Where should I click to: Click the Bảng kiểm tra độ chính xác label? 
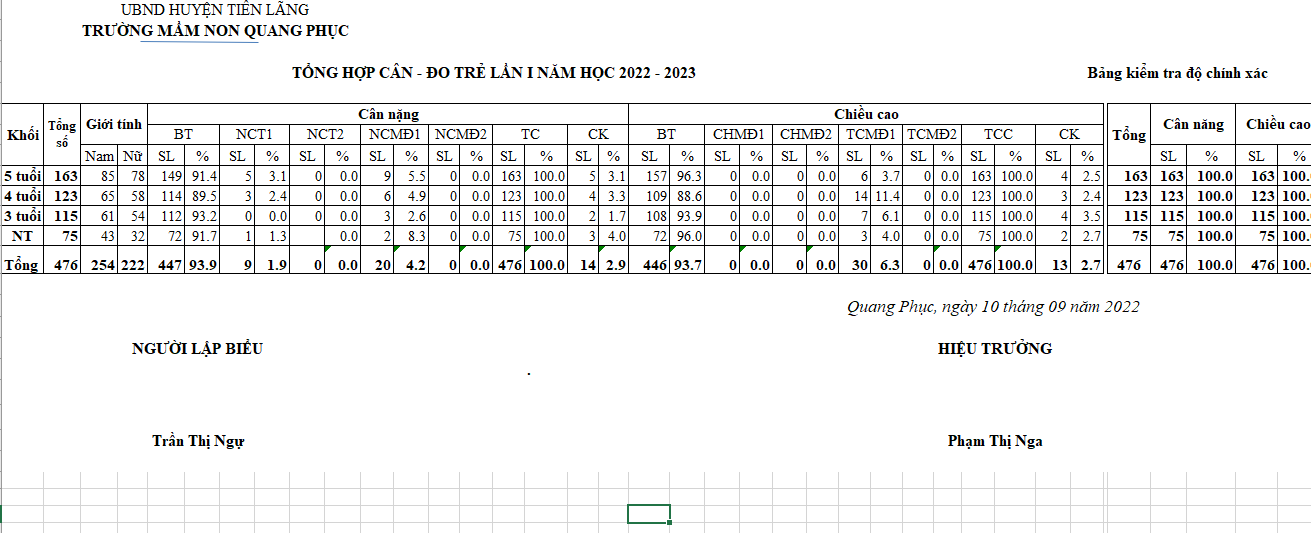(x=1177, y=74)
